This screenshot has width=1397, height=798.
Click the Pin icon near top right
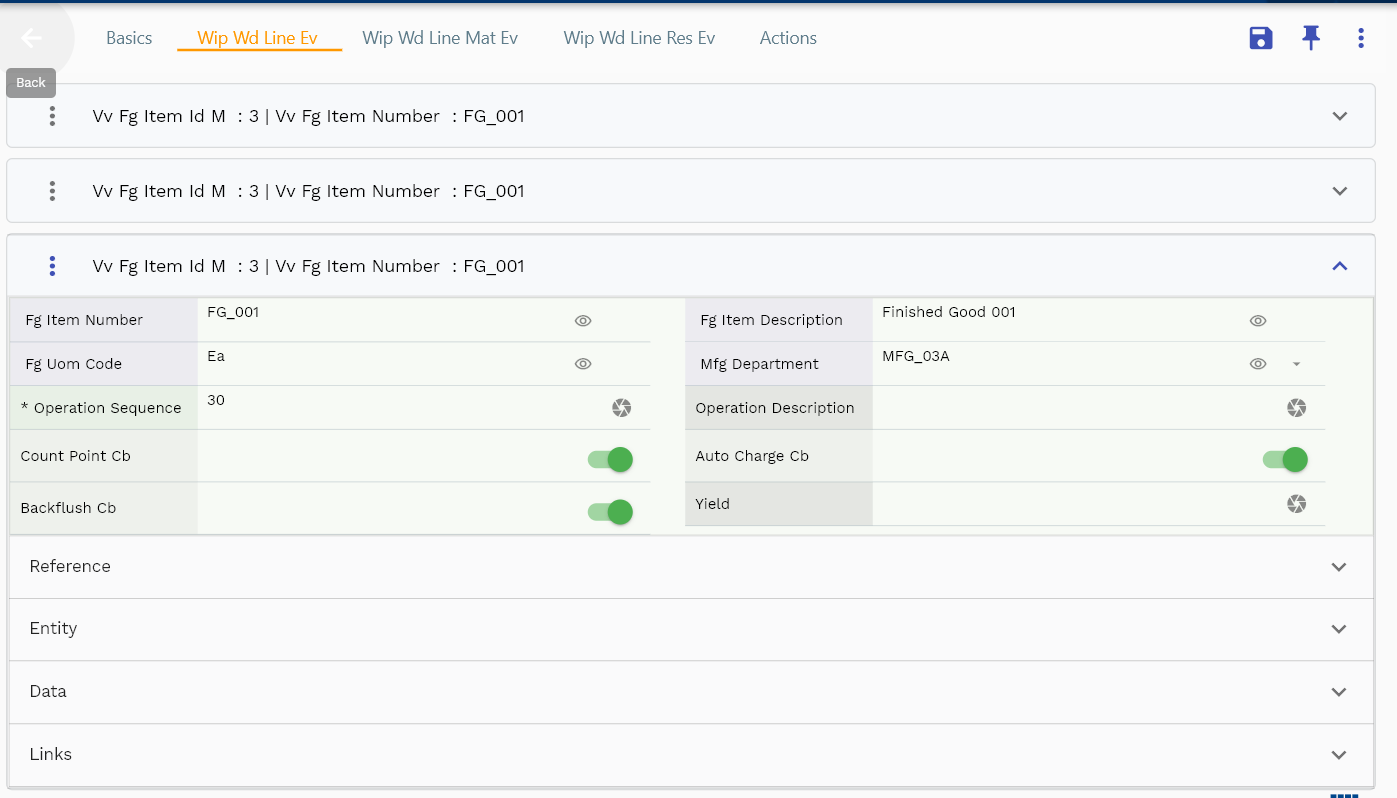(1311, 37)
